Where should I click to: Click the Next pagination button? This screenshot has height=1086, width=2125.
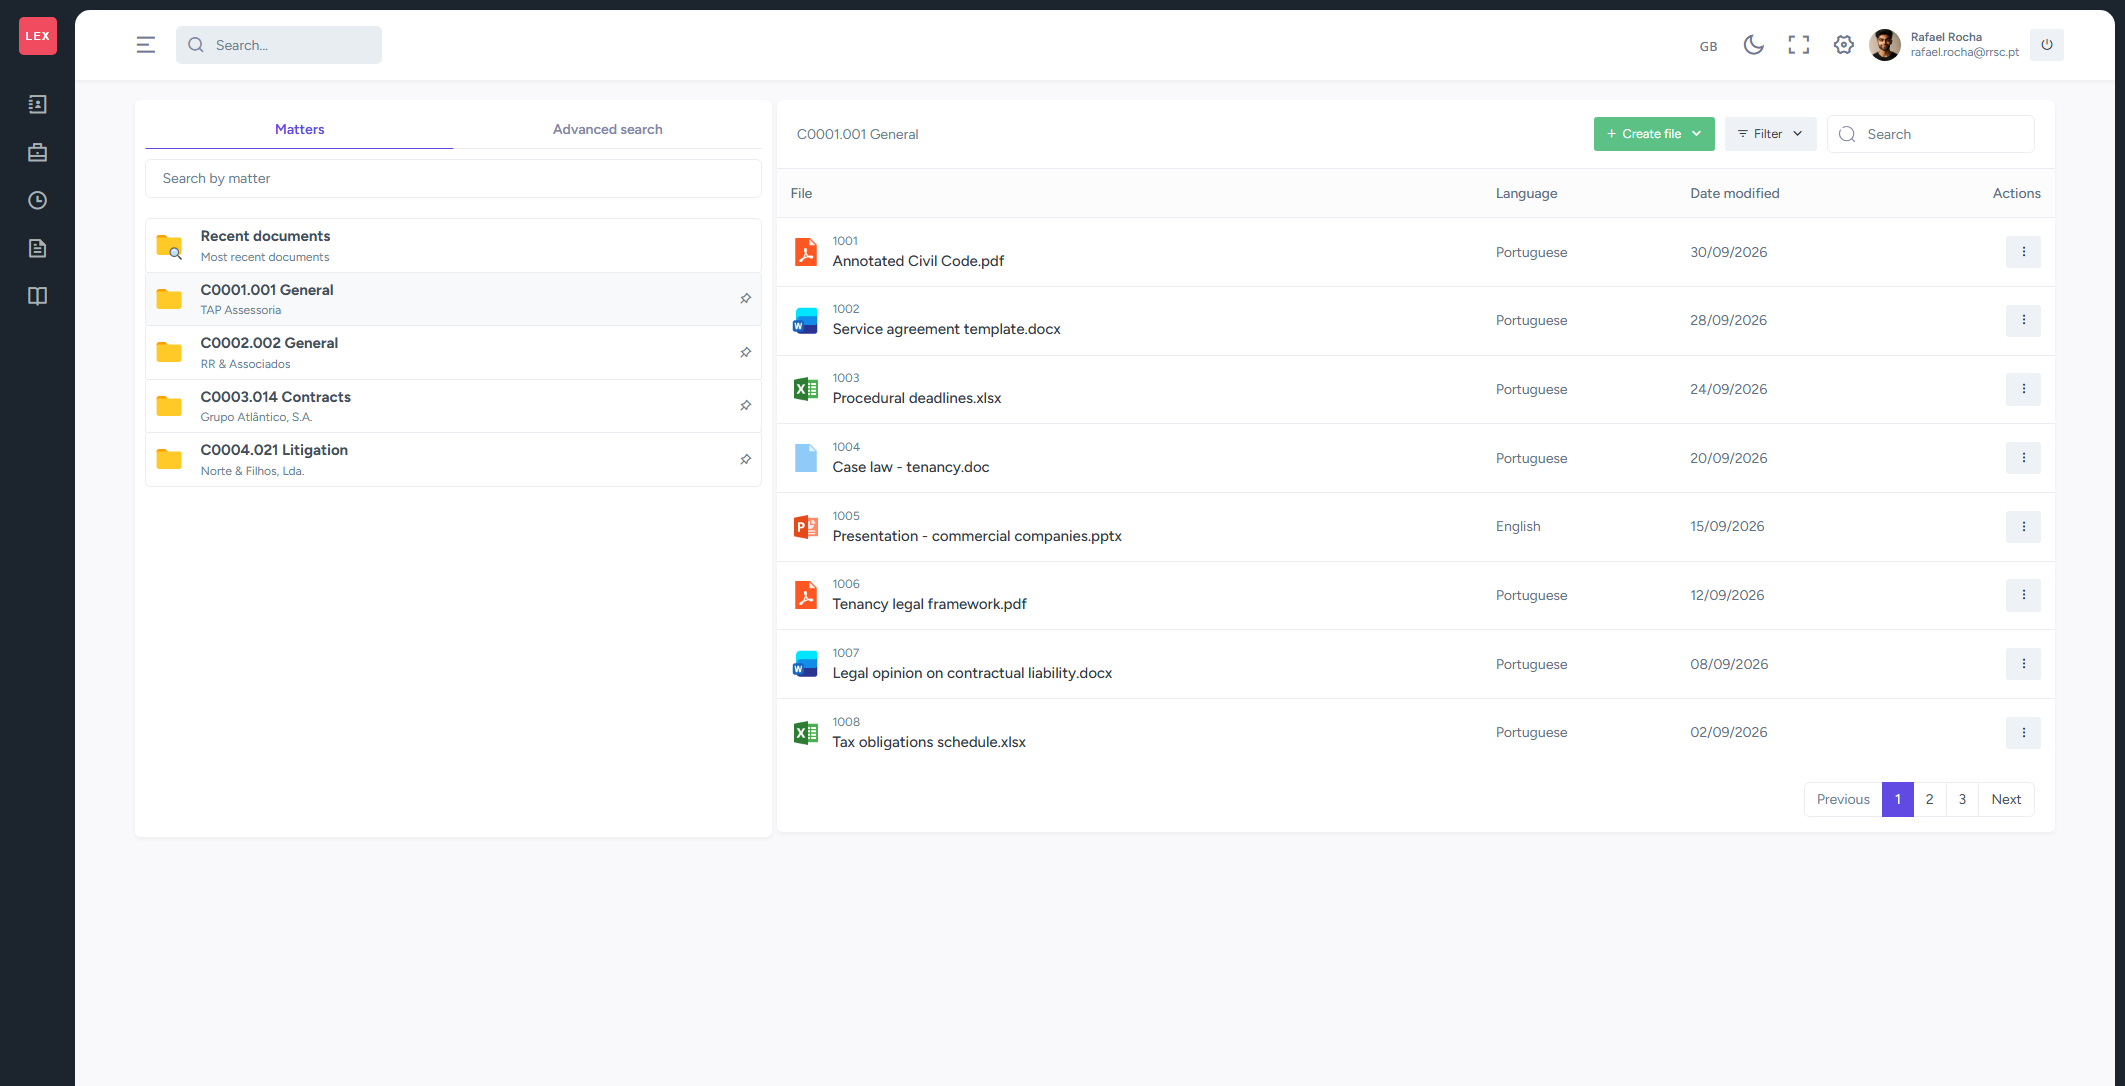(2006, 799)
